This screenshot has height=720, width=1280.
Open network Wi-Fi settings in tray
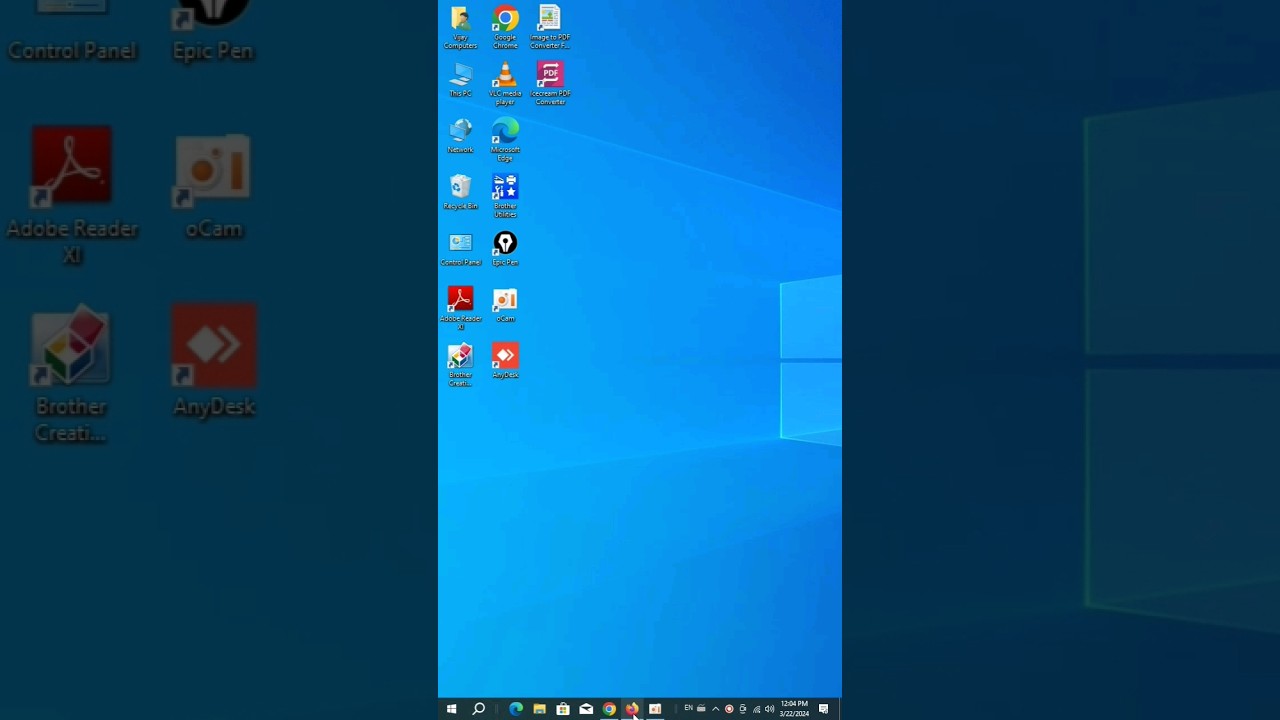(x=756, y=709)
